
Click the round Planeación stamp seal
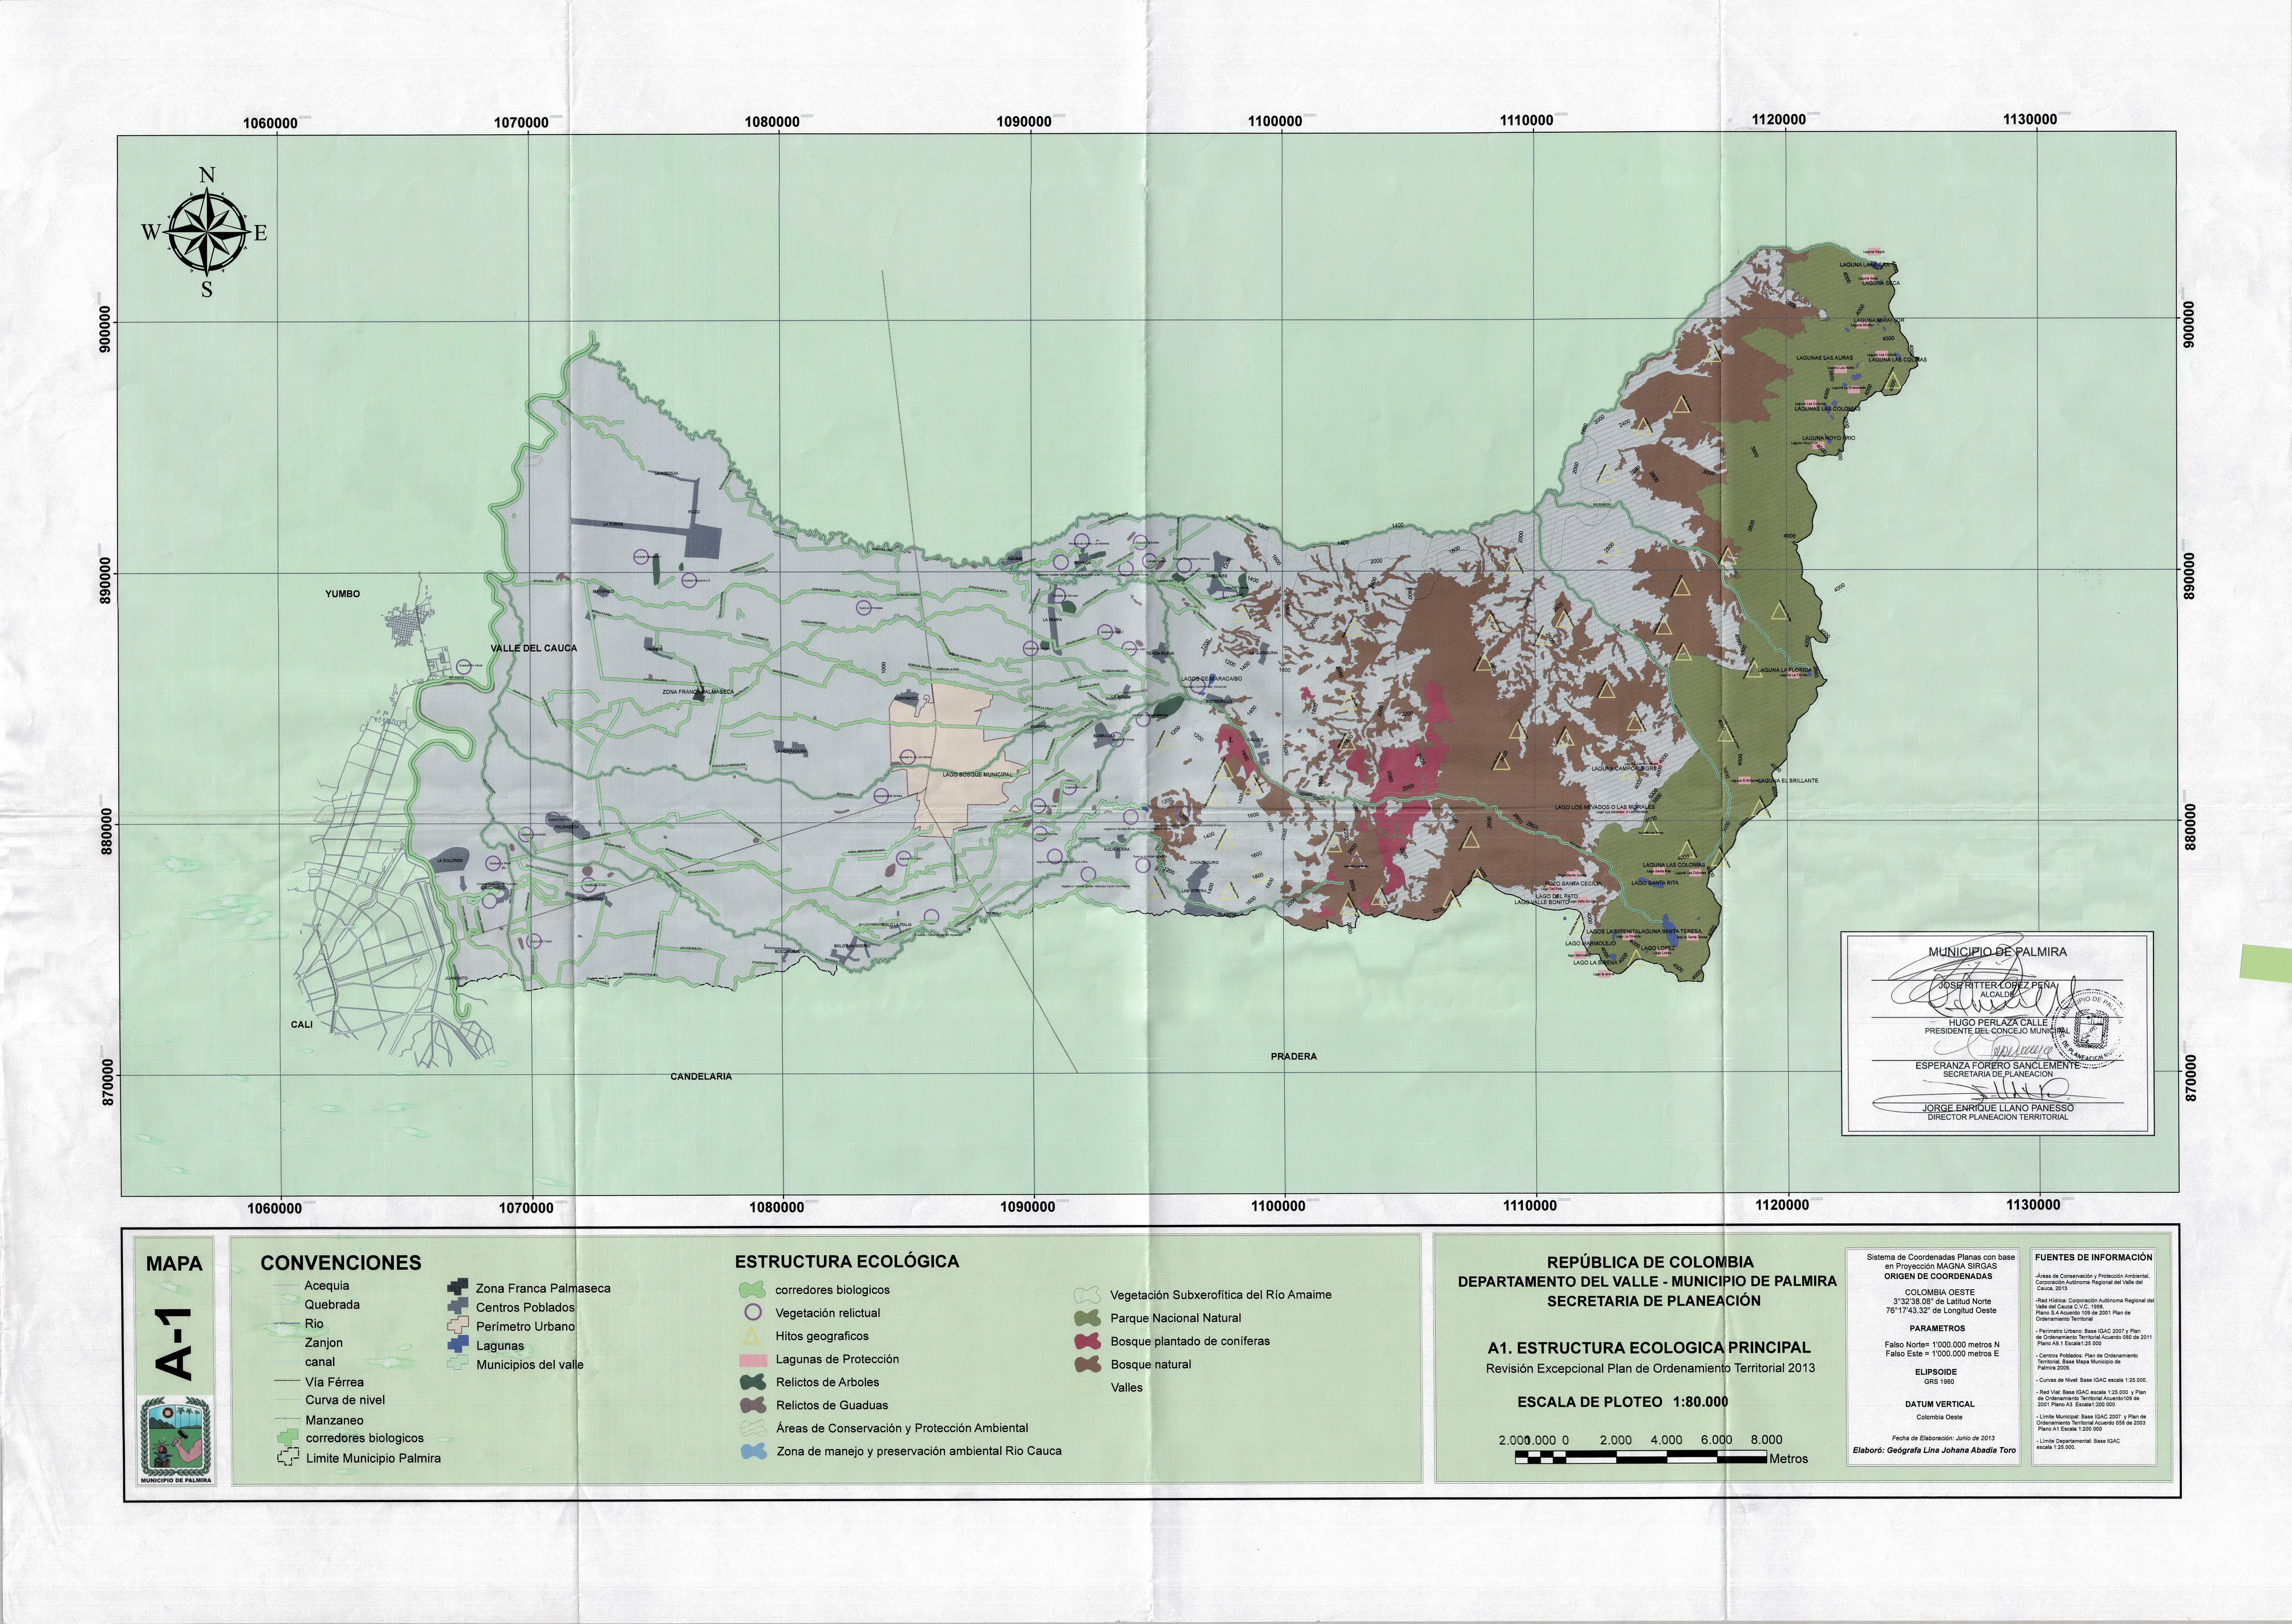pyautogui.click(x=2089, y=1029)
